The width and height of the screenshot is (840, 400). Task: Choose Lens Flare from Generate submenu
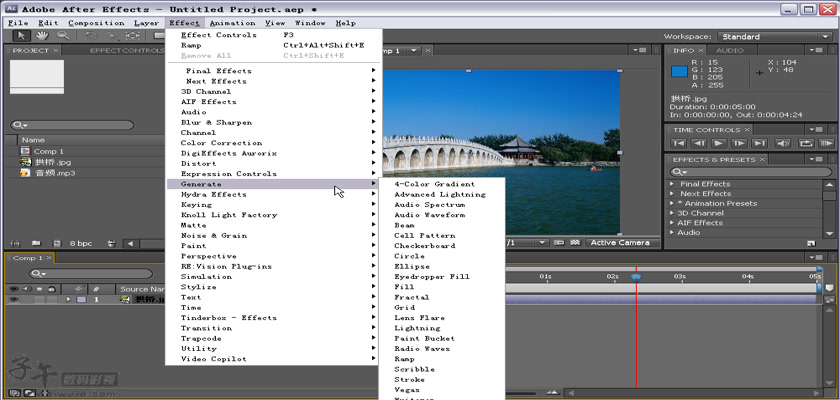(x=419, y=318)
